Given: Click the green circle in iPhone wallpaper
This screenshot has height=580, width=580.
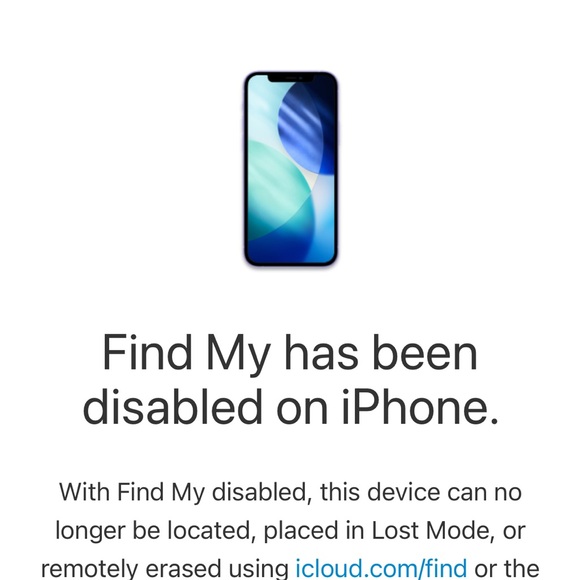Looking at the screenshot, I should tap(276, 189).
